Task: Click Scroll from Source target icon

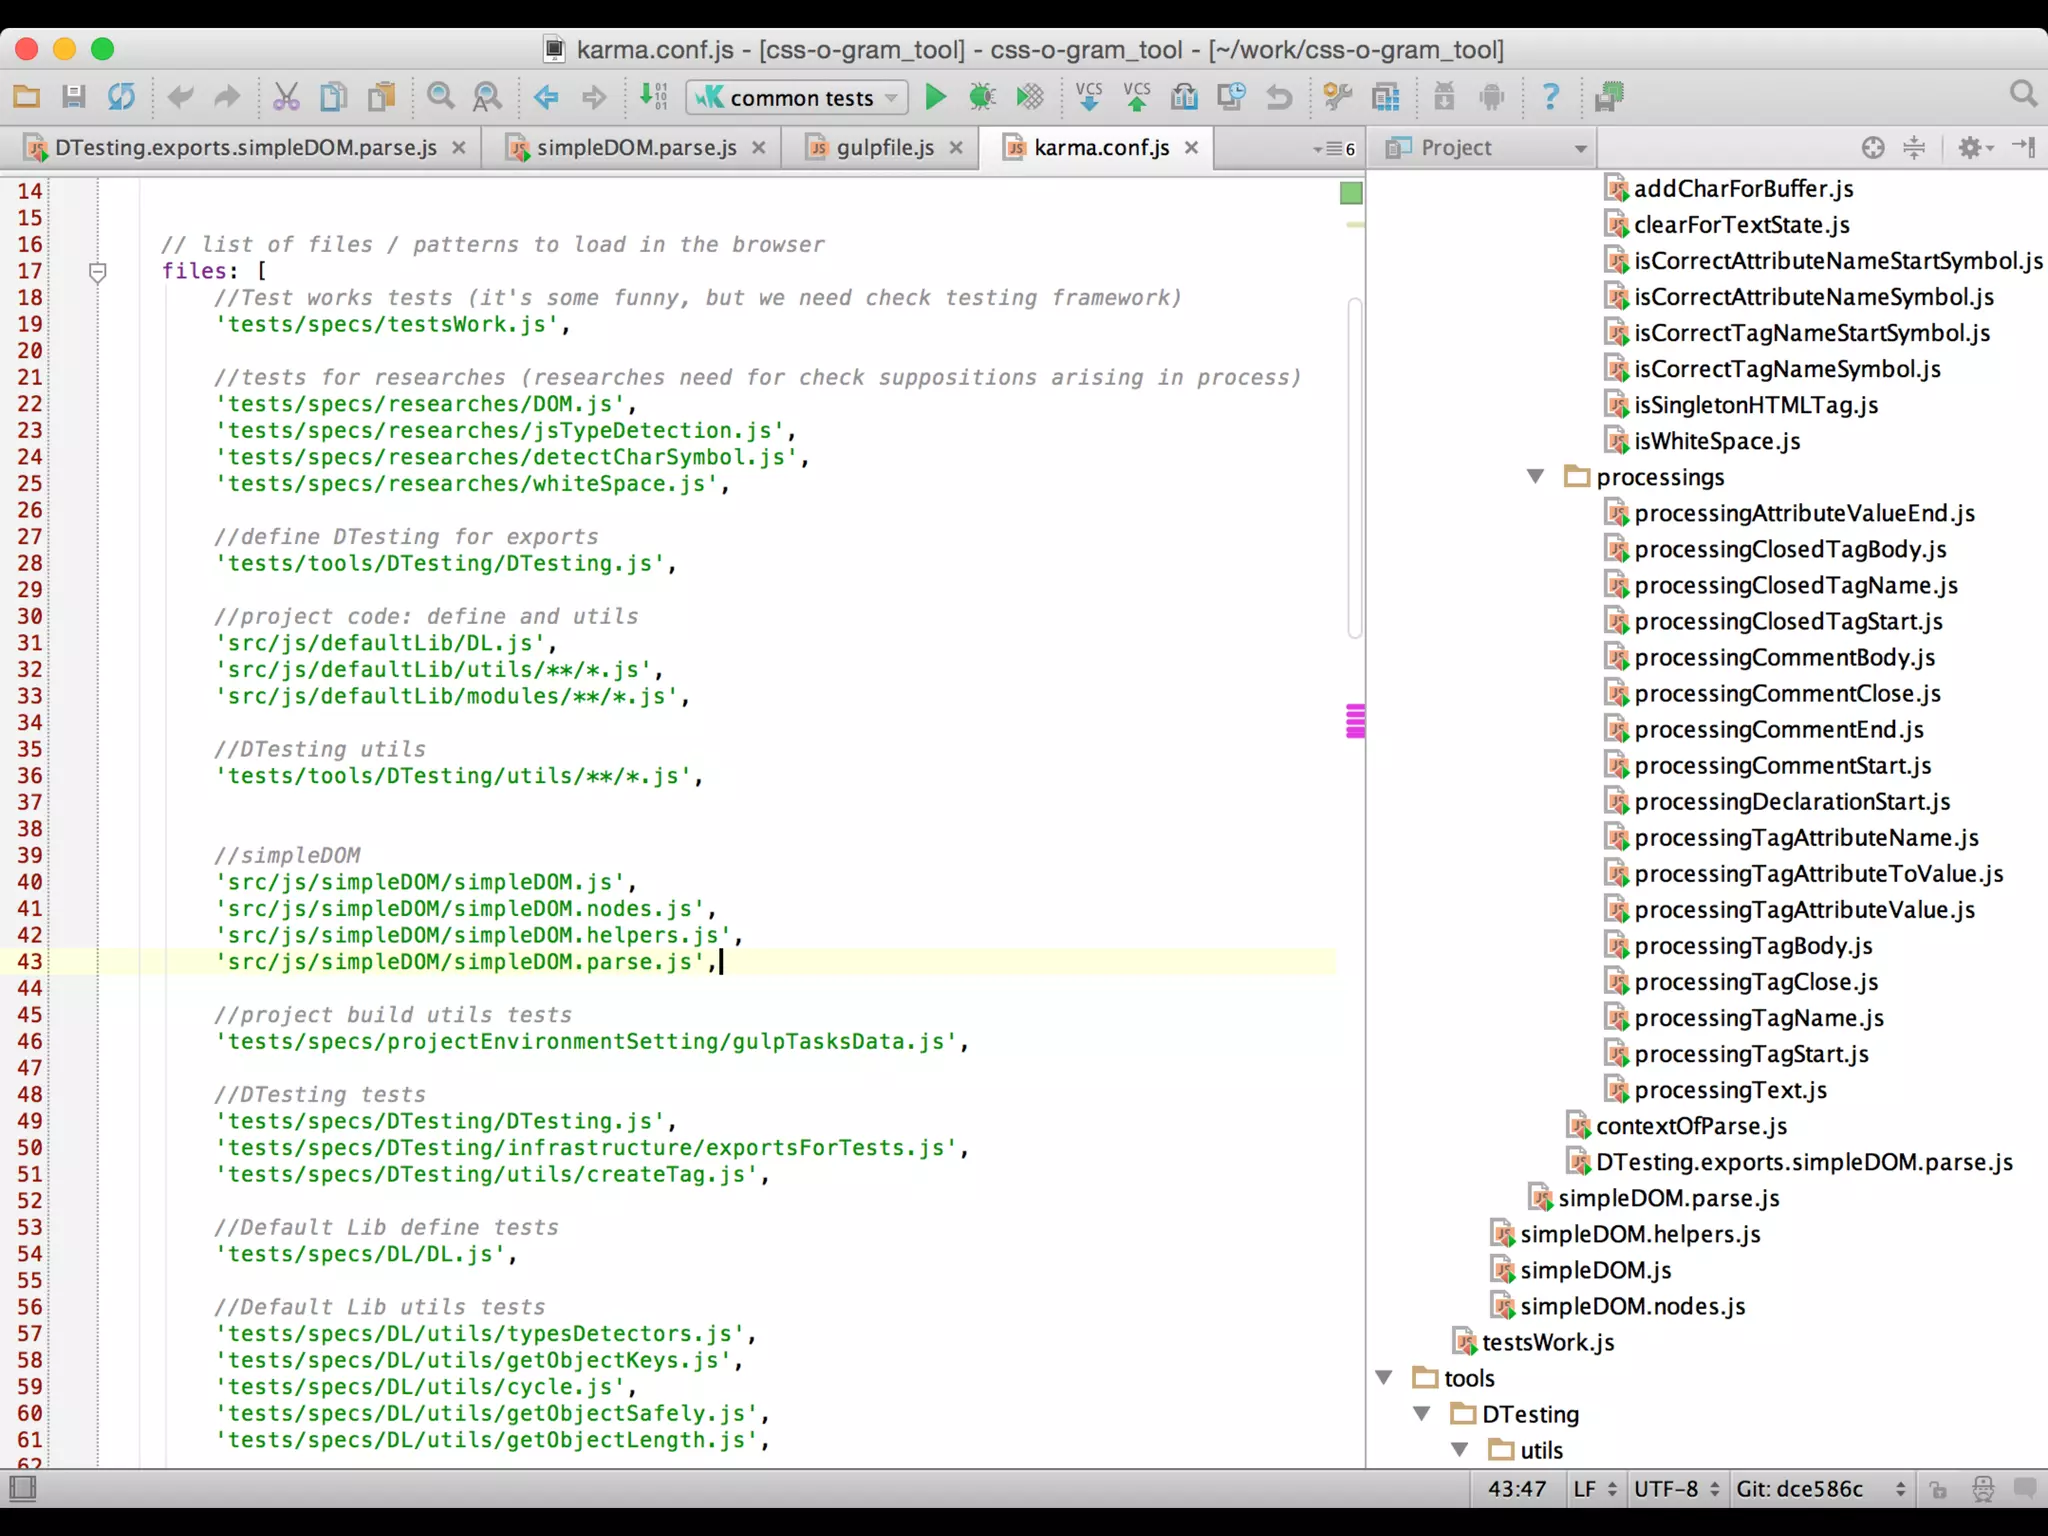Action: click(x=1872, y=148)
